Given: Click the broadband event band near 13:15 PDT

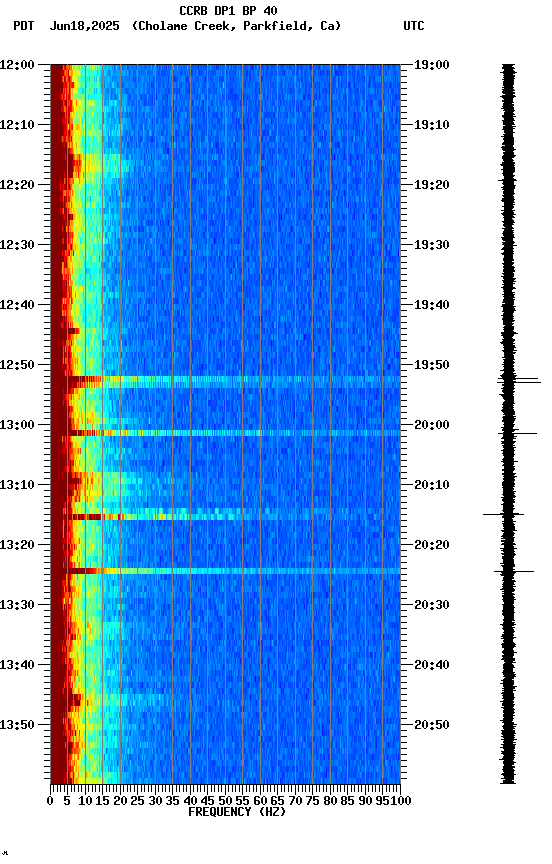Looking at the screenshot, I should tap(225, 517).
